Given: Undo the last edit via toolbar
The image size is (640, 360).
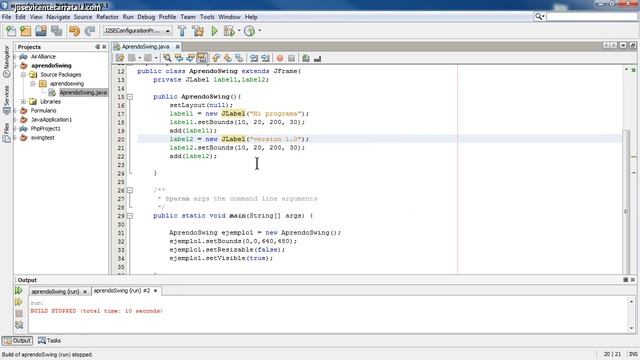Looking at the screenshot, I should point(74,31).
